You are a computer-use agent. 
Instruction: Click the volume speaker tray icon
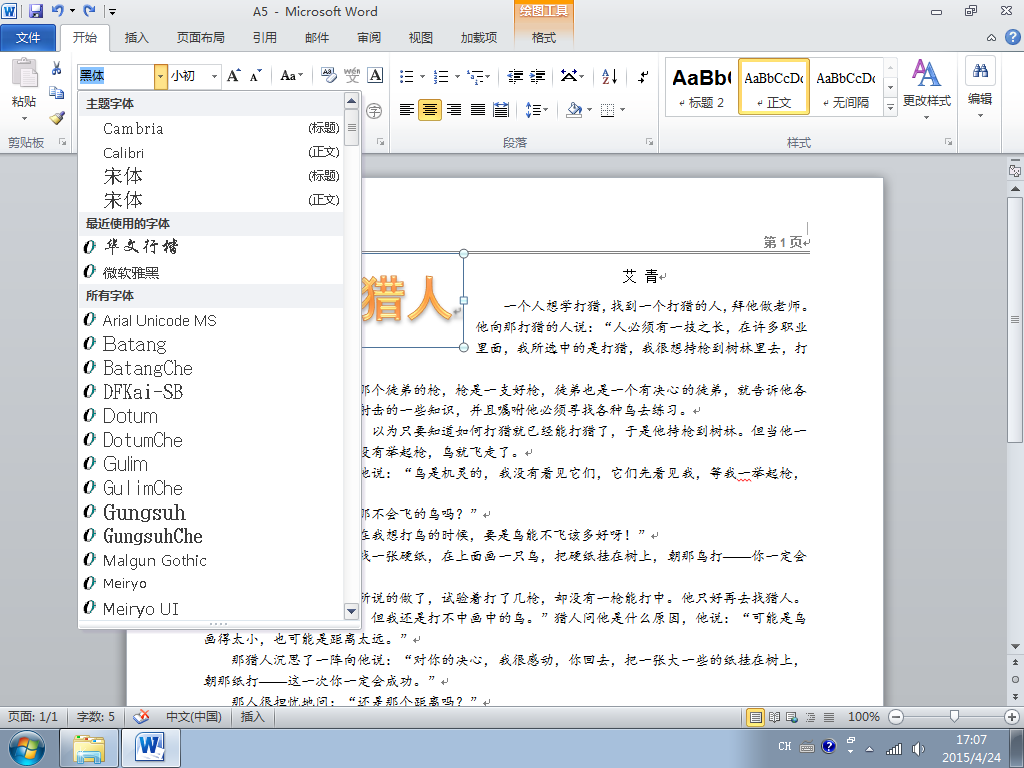tap(918, 748)
